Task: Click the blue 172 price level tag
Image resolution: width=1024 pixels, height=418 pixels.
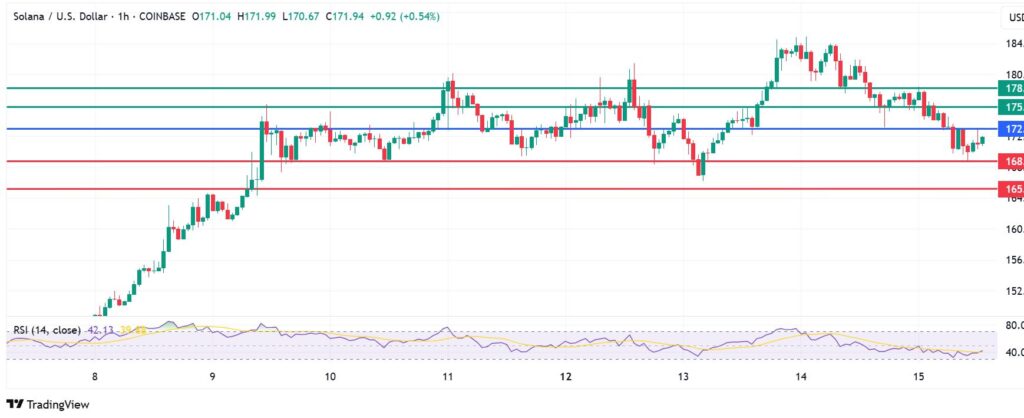Action: pyautogui.click(x=1010, y=129)
